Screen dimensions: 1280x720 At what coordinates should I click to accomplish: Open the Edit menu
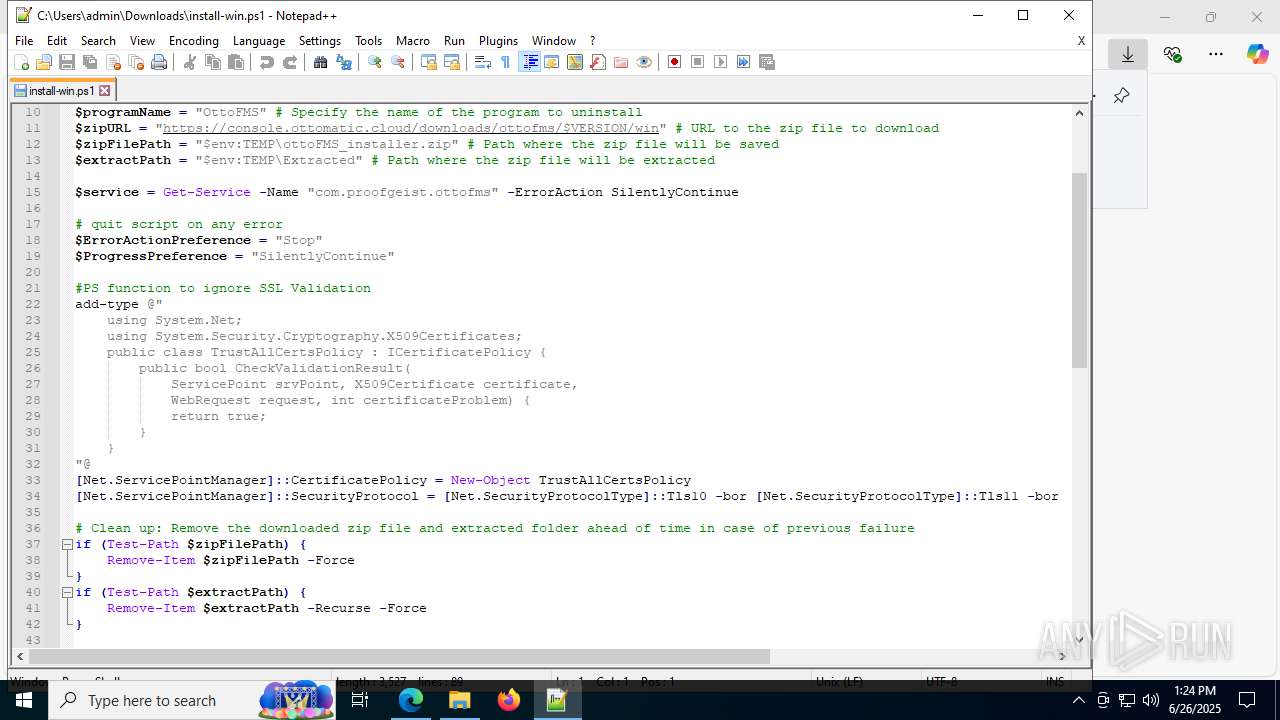point(57,41)
